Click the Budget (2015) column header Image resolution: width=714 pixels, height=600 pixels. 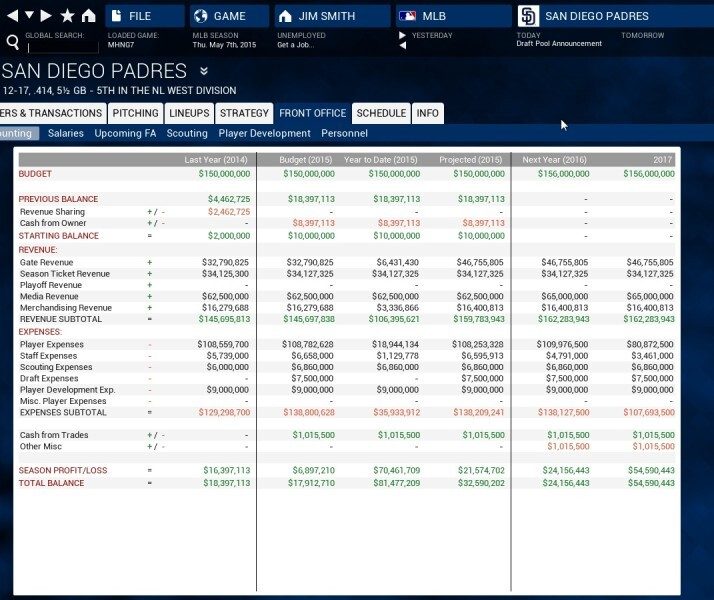(306, 160)
